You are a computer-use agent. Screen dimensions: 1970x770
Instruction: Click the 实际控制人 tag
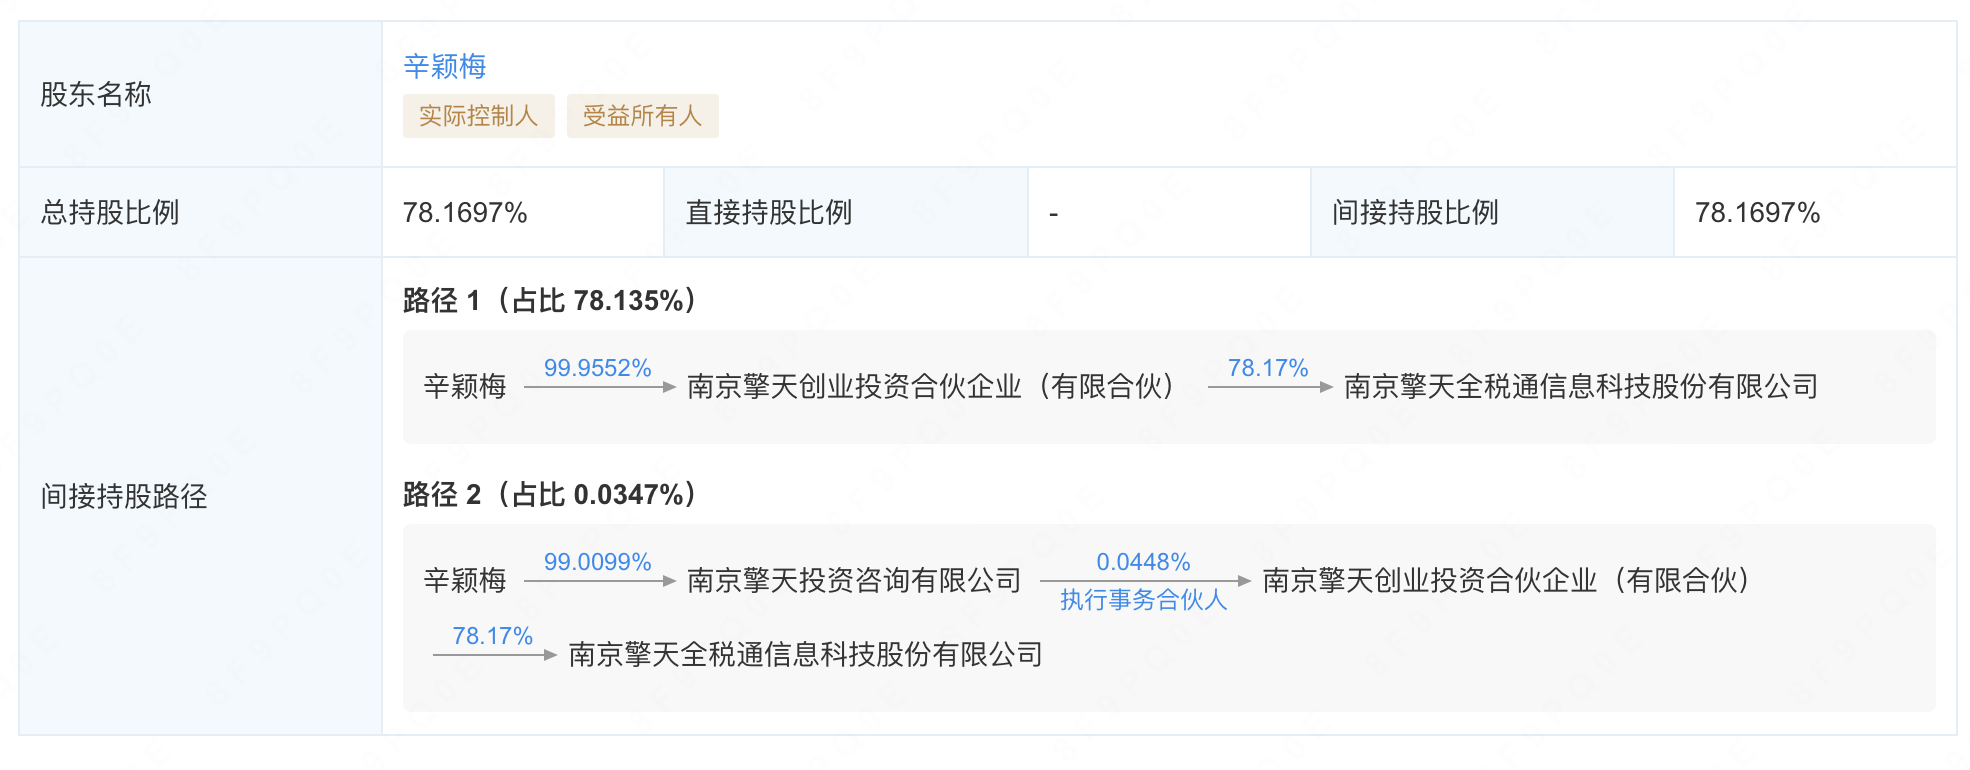[478, 116]
